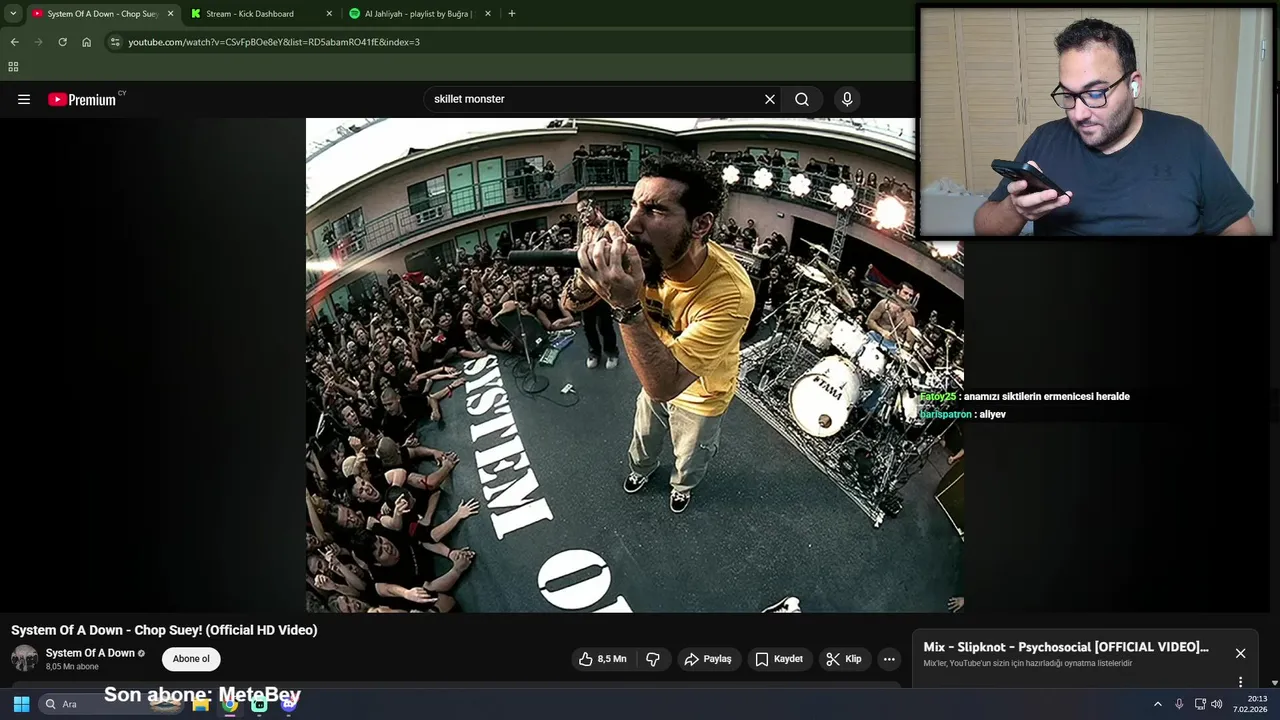Image resolution: width=1280 pixels, height=720 pixels.
Task: Show hidden system tray icons chevron
Action: click(x=1158, y=704)
